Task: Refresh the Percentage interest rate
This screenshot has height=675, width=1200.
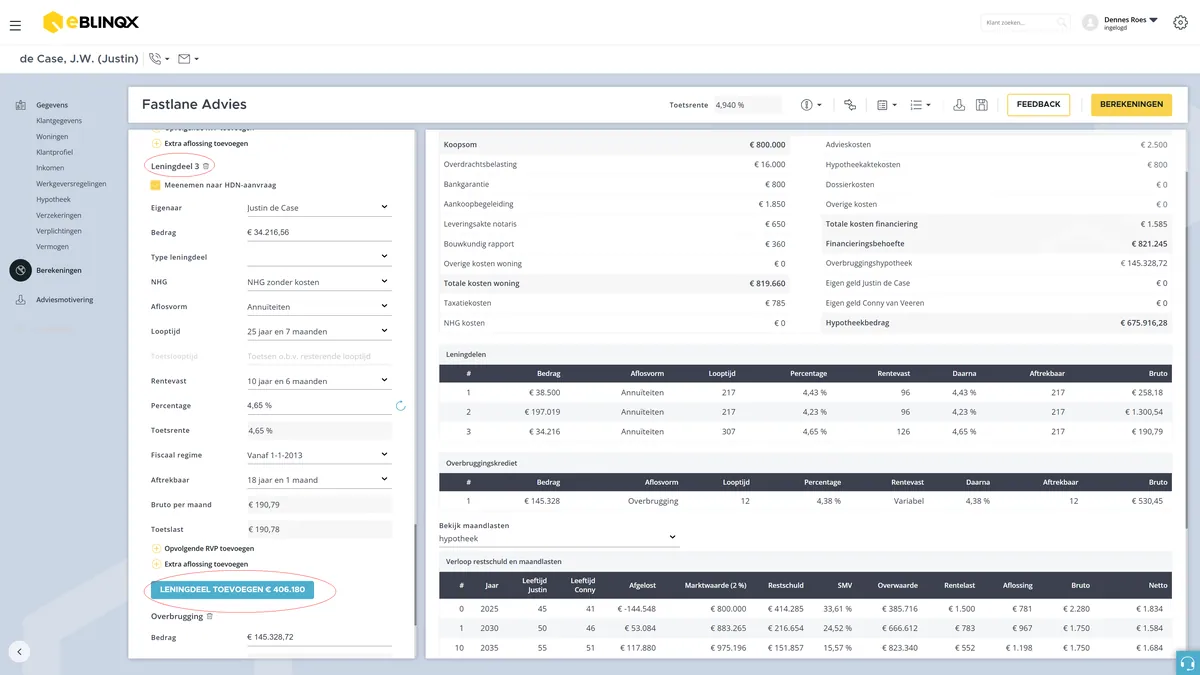Action: 401,406
